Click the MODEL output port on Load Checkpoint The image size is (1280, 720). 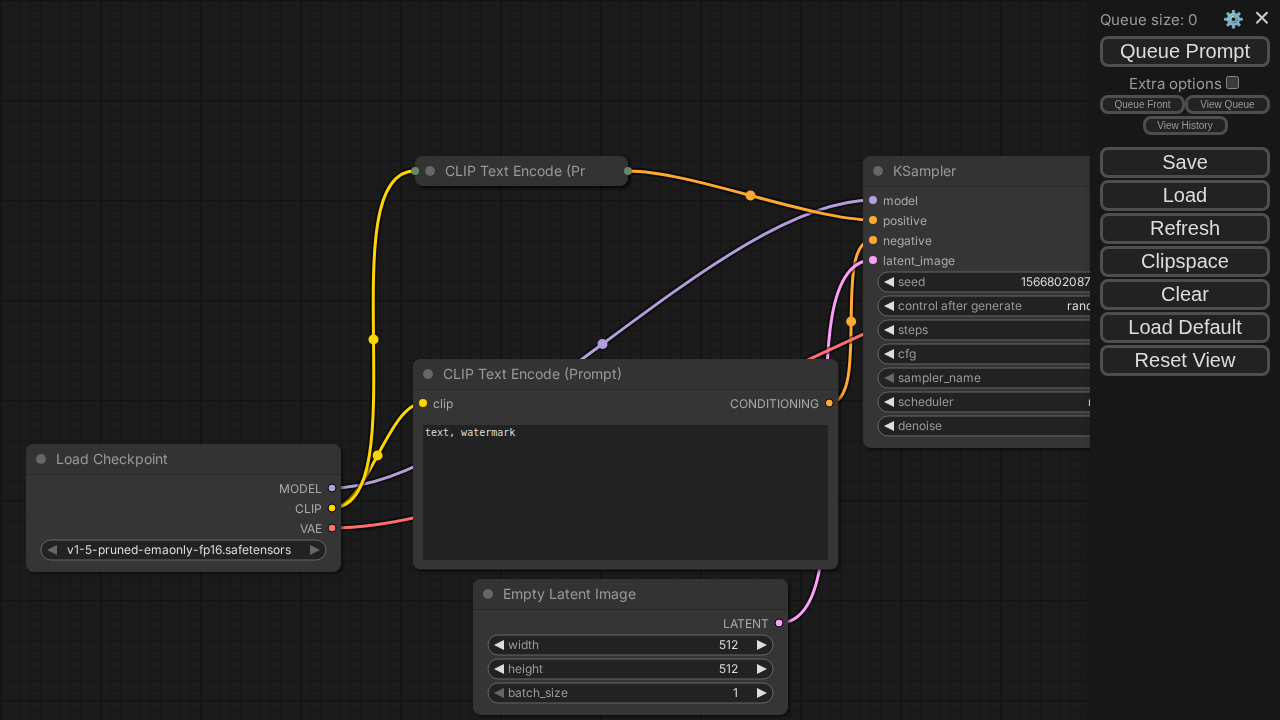pos(332,489)
